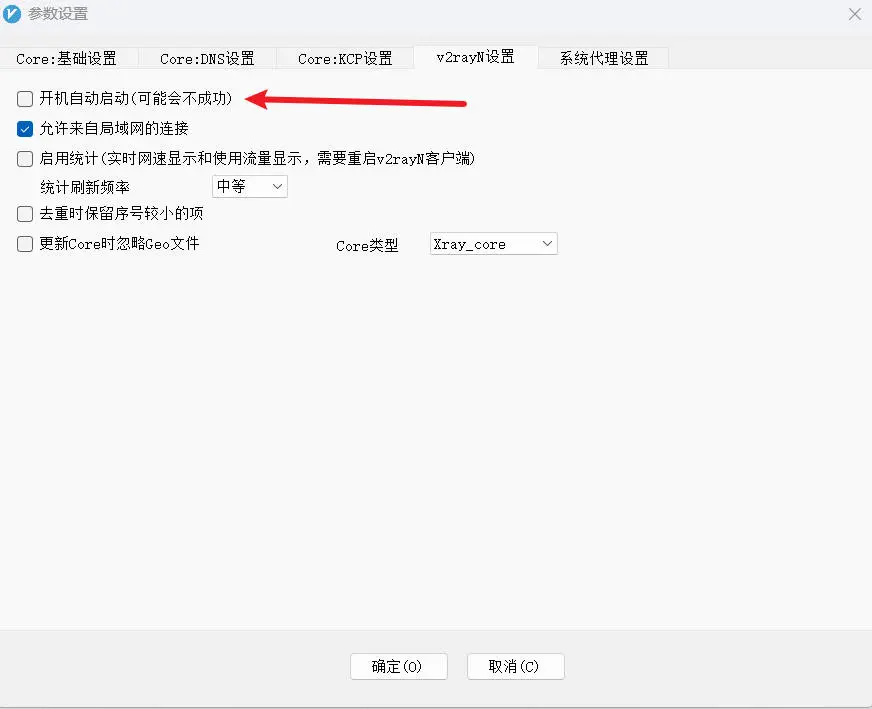Confirm with 确定(O) button

[399, 666]
